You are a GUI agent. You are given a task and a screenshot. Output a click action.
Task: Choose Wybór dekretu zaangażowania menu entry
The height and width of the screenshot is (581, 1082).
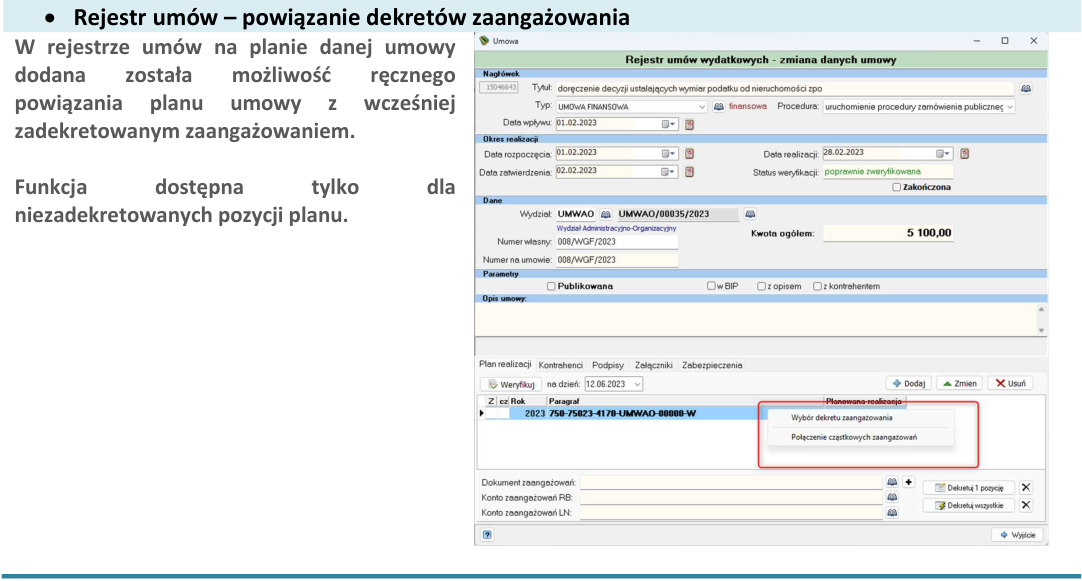[x=841, y=417]
